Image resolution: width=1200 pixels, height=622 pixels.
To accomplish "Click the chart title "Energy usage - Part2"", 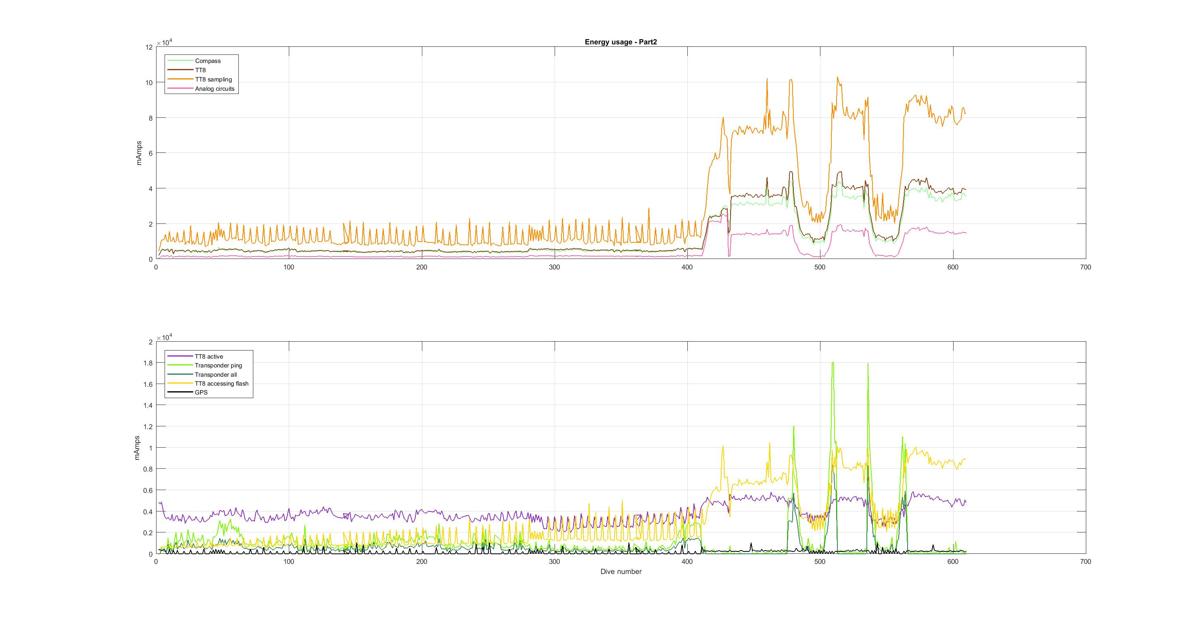I will coord(620,42).
